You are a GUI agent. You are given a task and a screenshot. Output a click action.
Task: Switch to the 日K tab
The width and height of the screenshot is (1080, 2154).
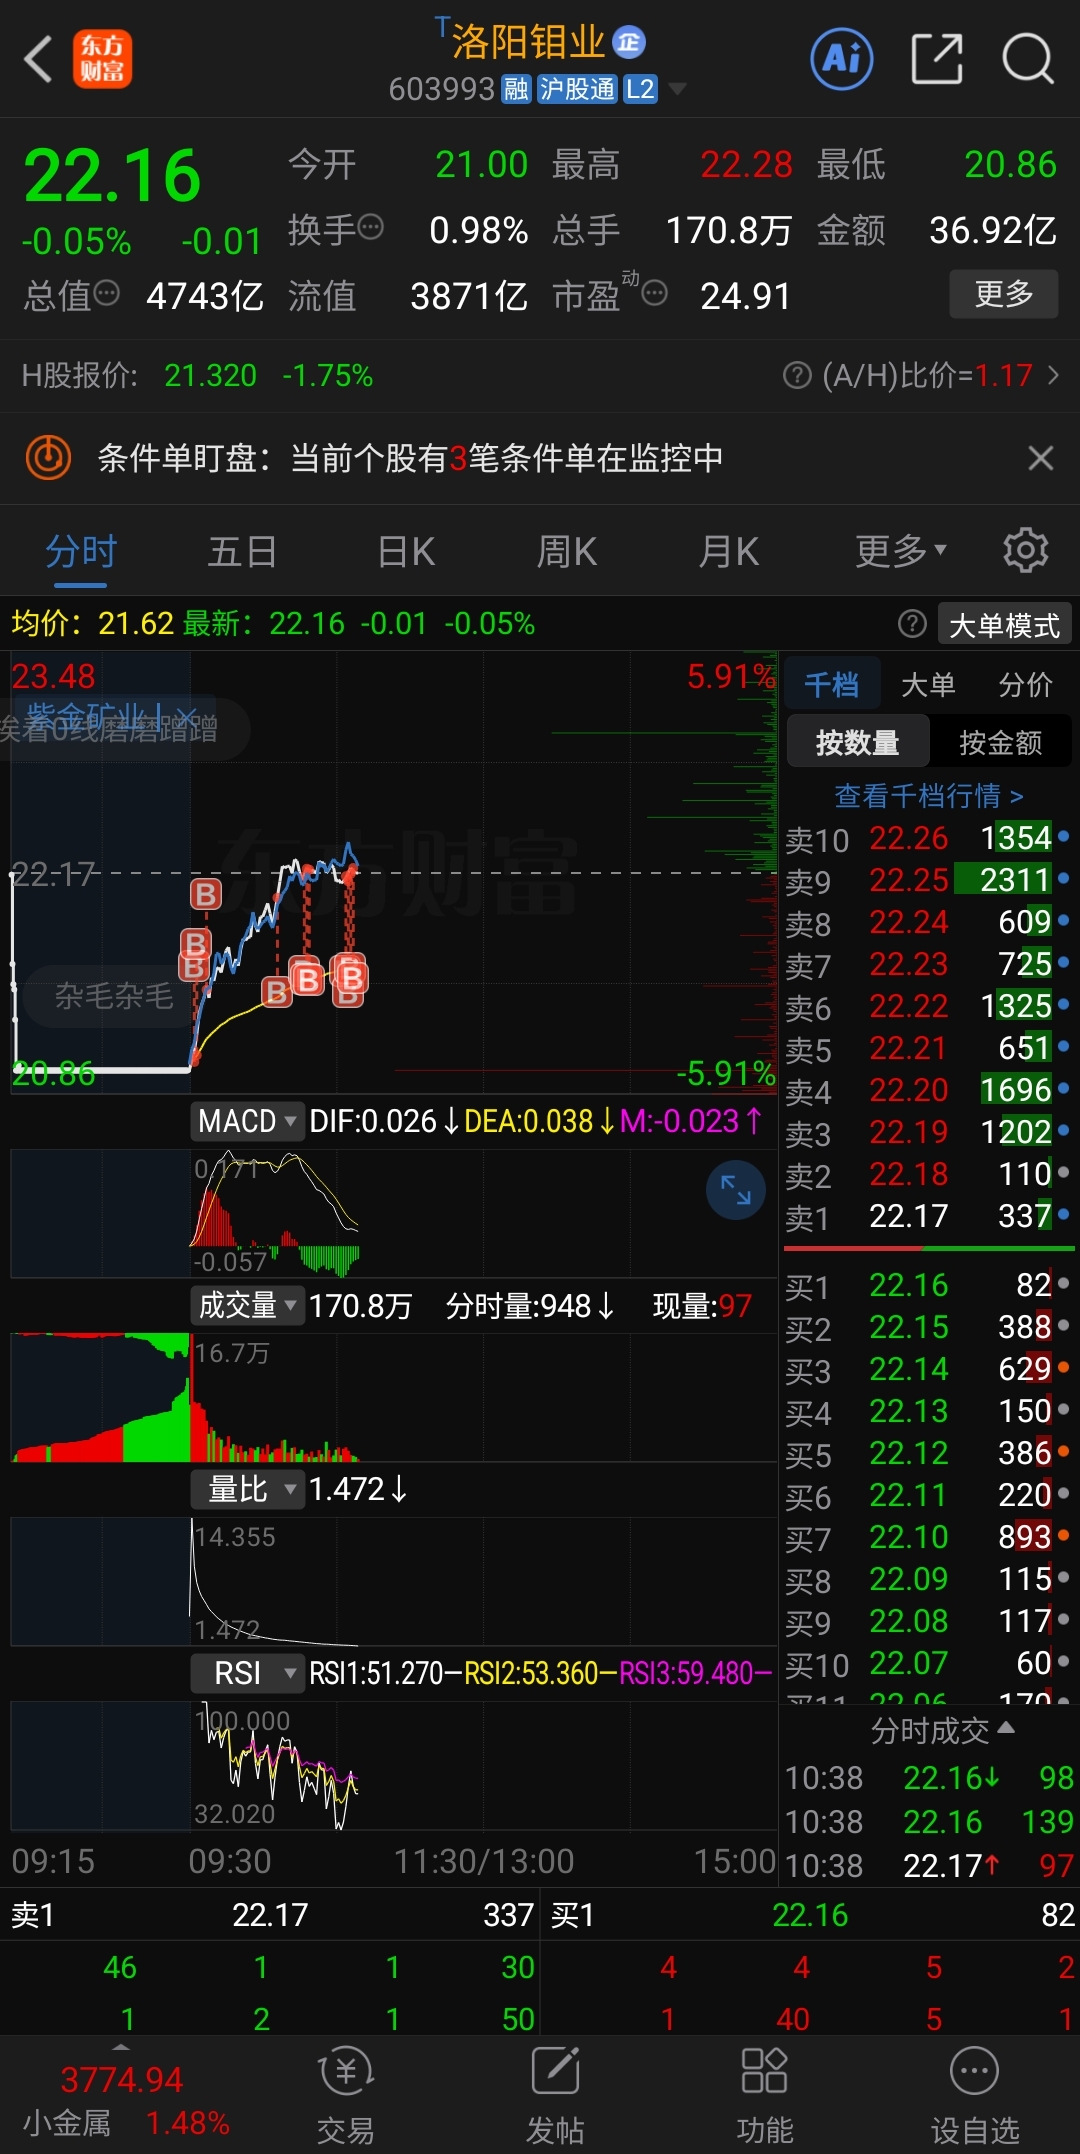[x=406, y=552]
